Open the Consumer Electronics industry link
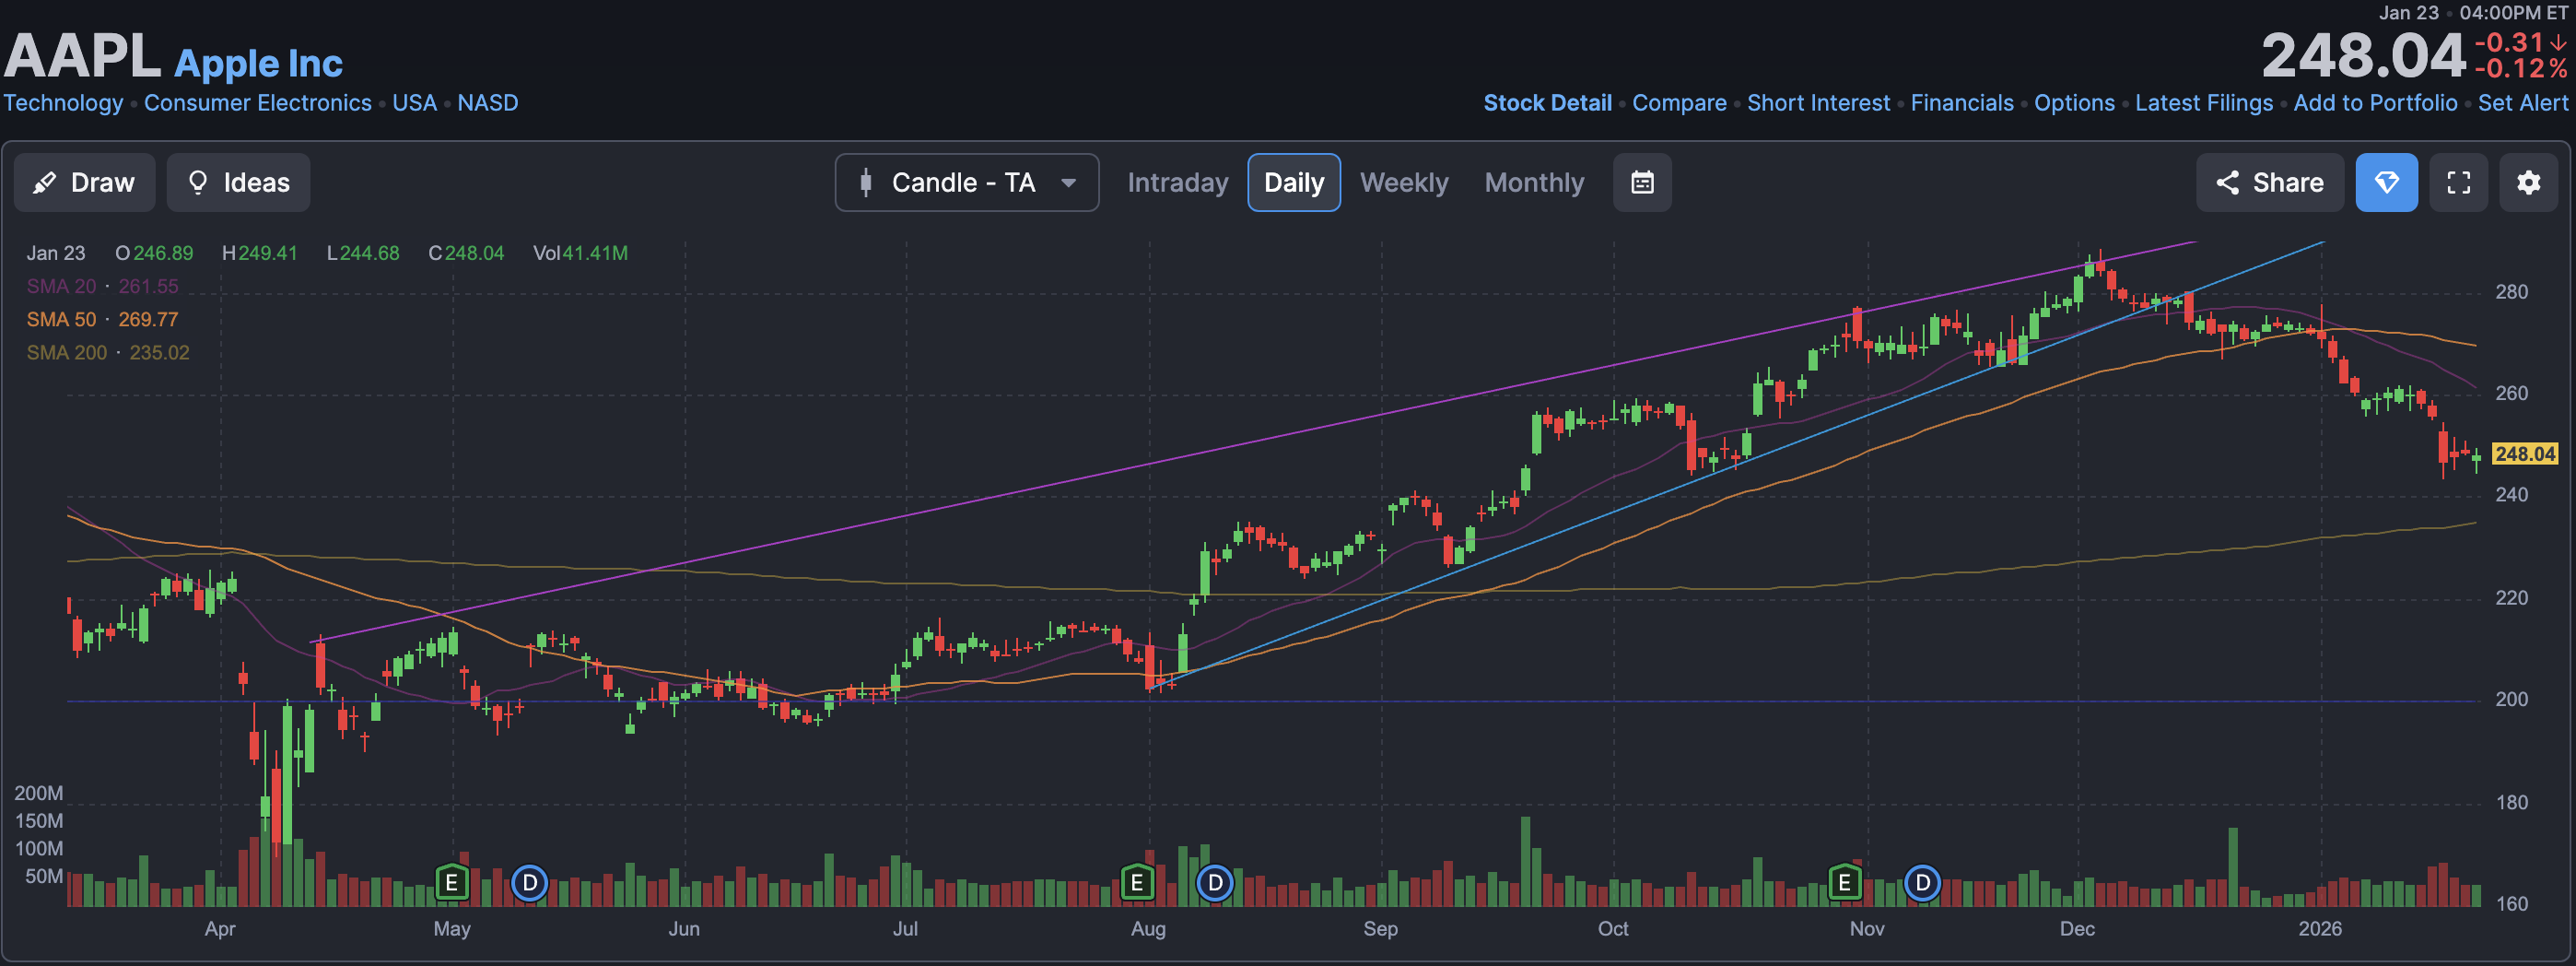 (257, 102)
